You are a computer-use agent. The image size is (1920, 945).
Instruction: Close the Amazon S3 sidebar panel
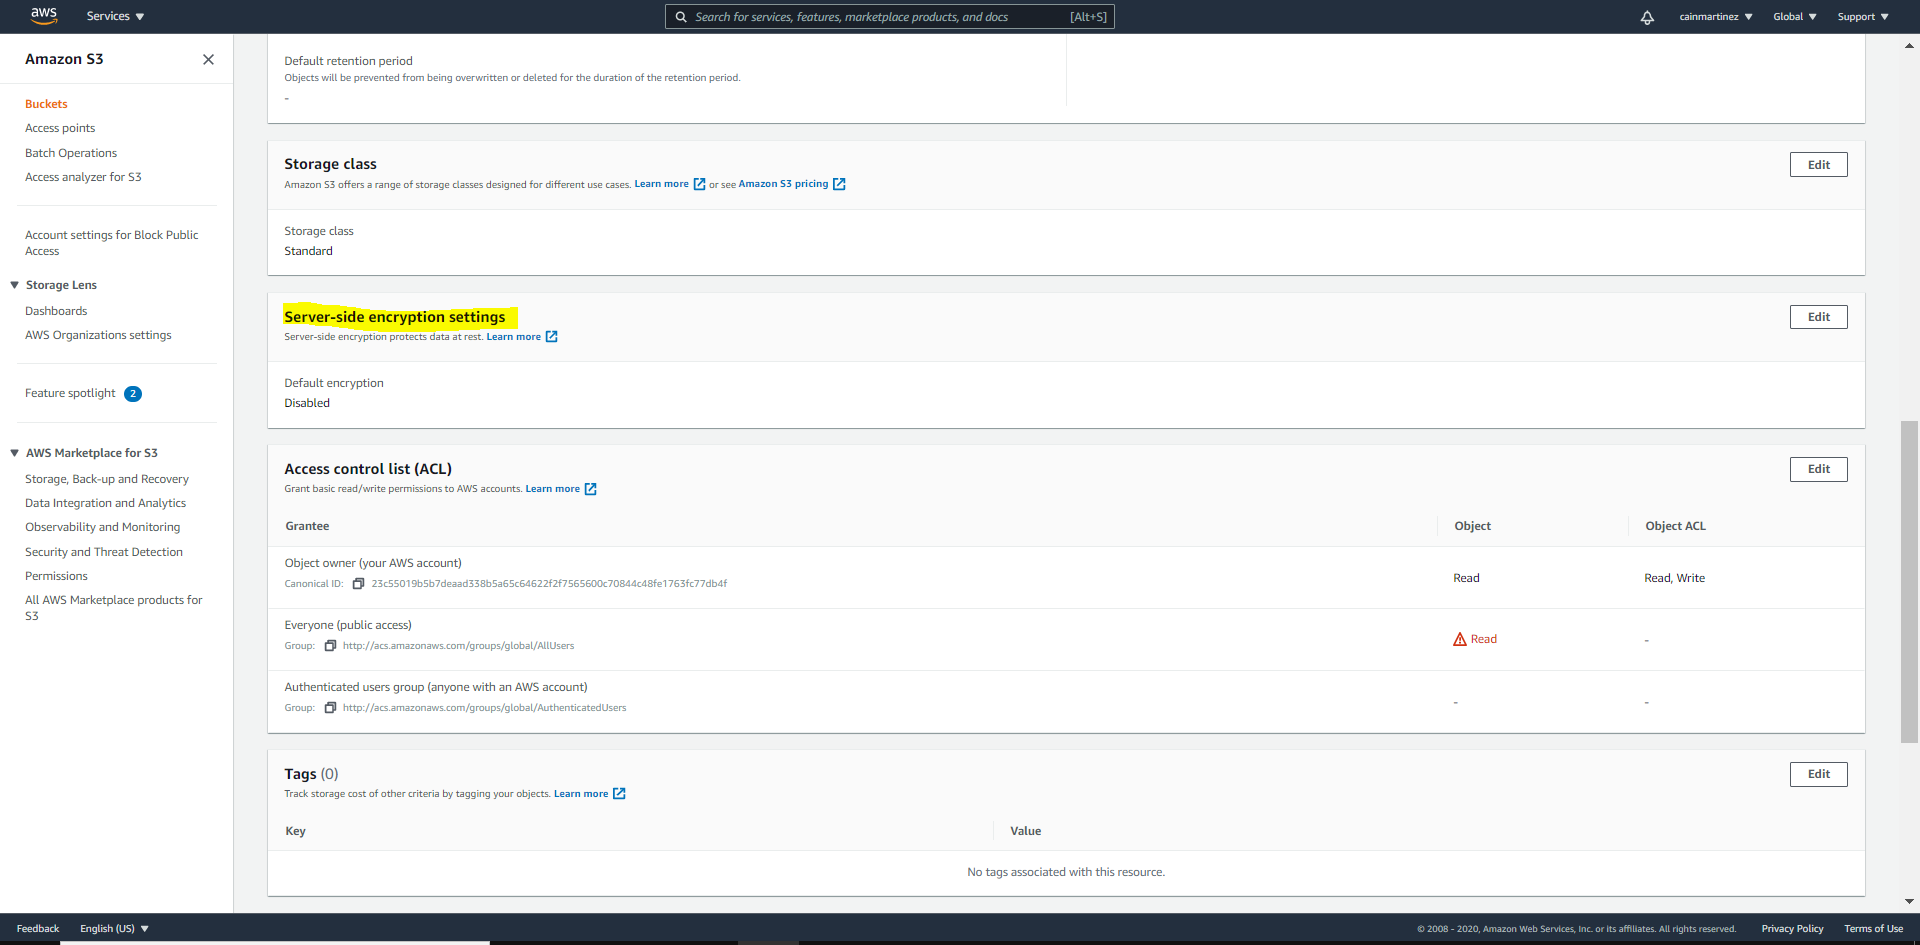click(208, 59)
